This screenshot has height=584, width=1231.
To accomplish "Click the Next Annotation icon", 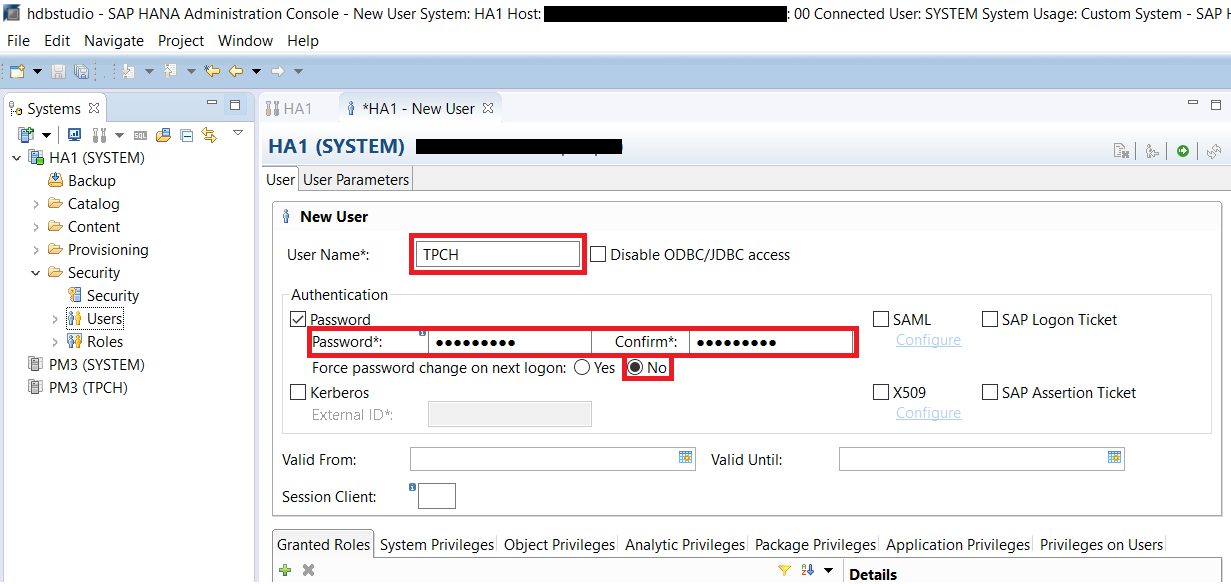I will [128, 71].
